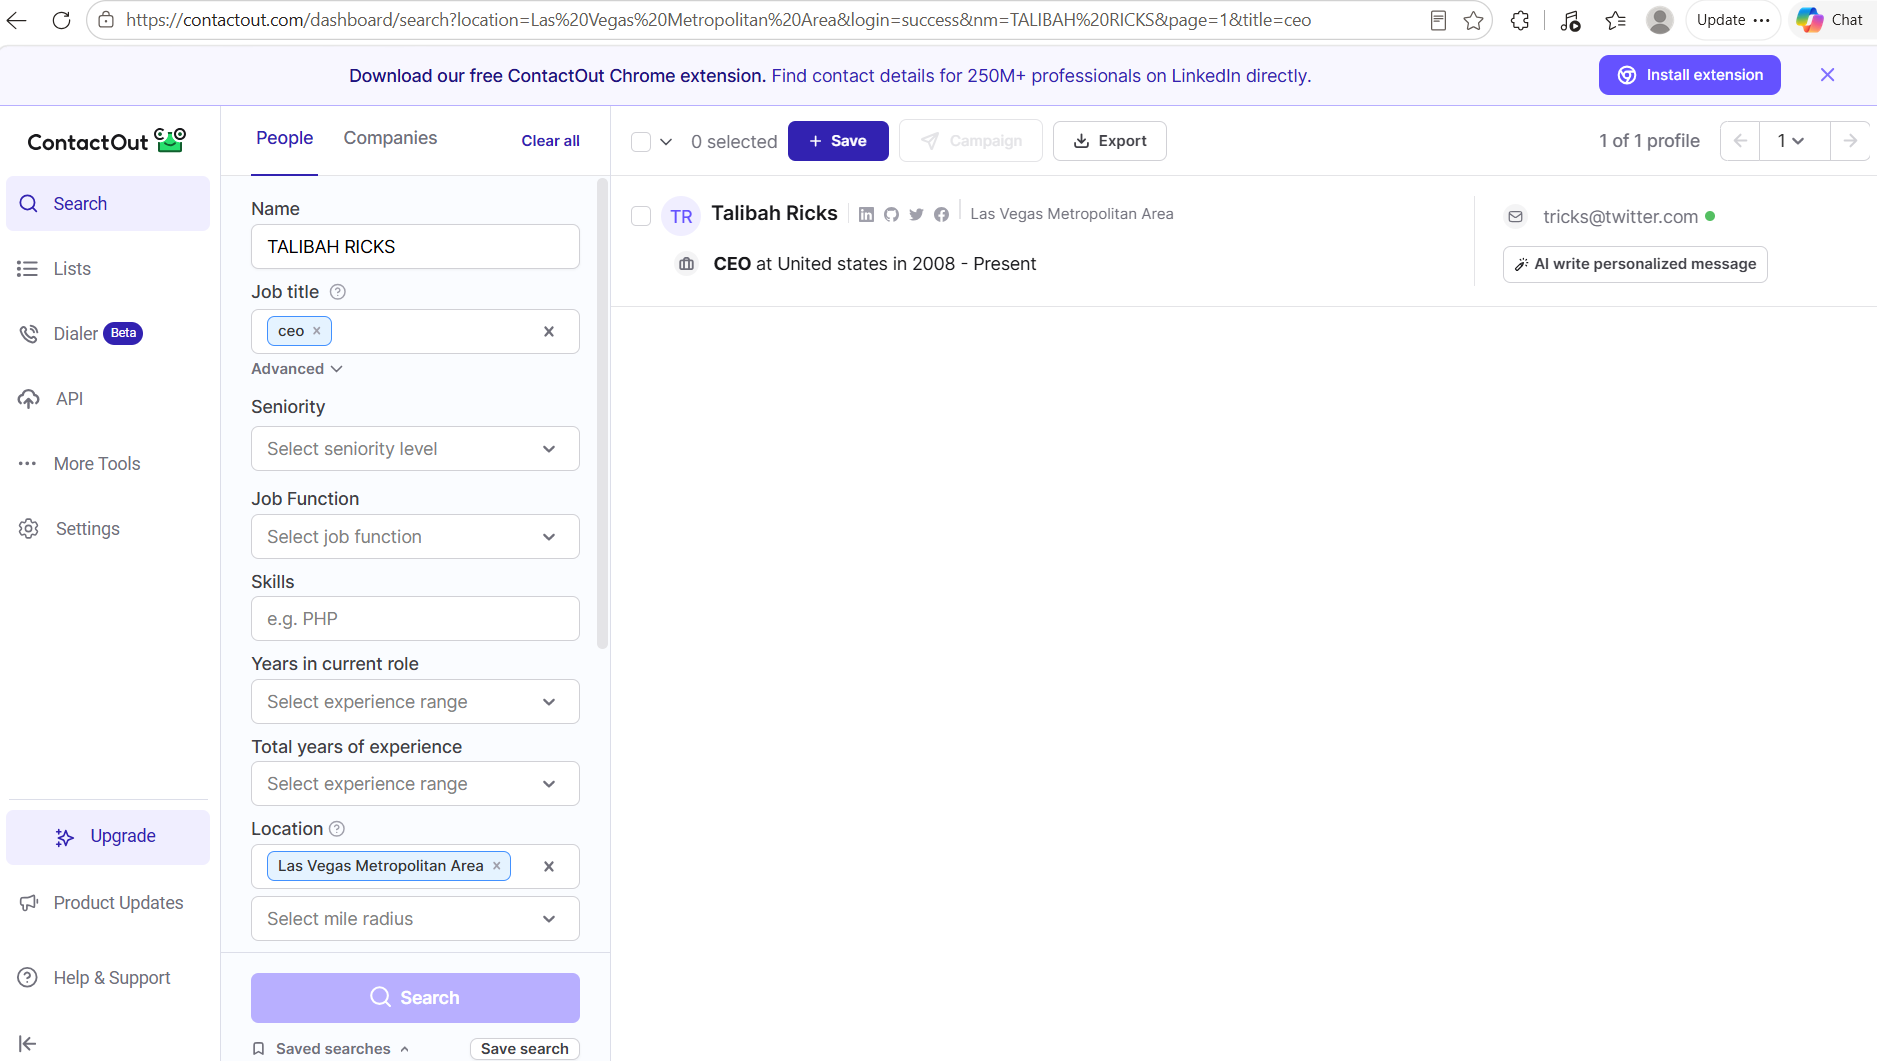Tick the select-all profiles checkbox
The height and width of the screenshot is (1061, 1877).
(641, 142)
